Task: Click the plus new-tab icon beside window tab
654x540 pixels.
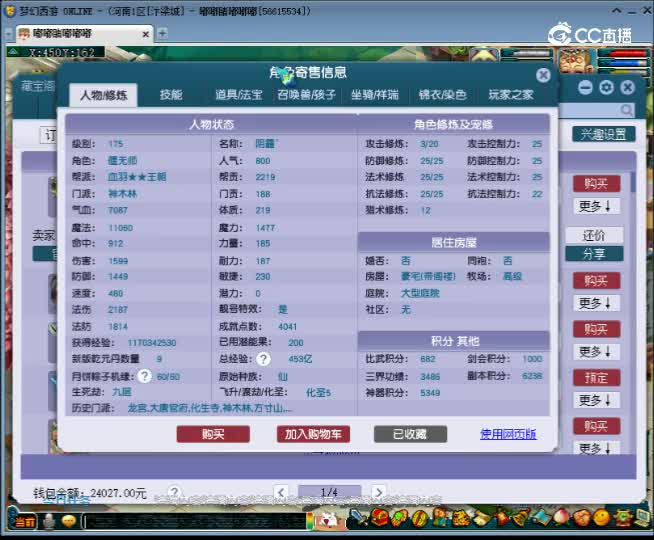Action: click(x=162, y=33)
